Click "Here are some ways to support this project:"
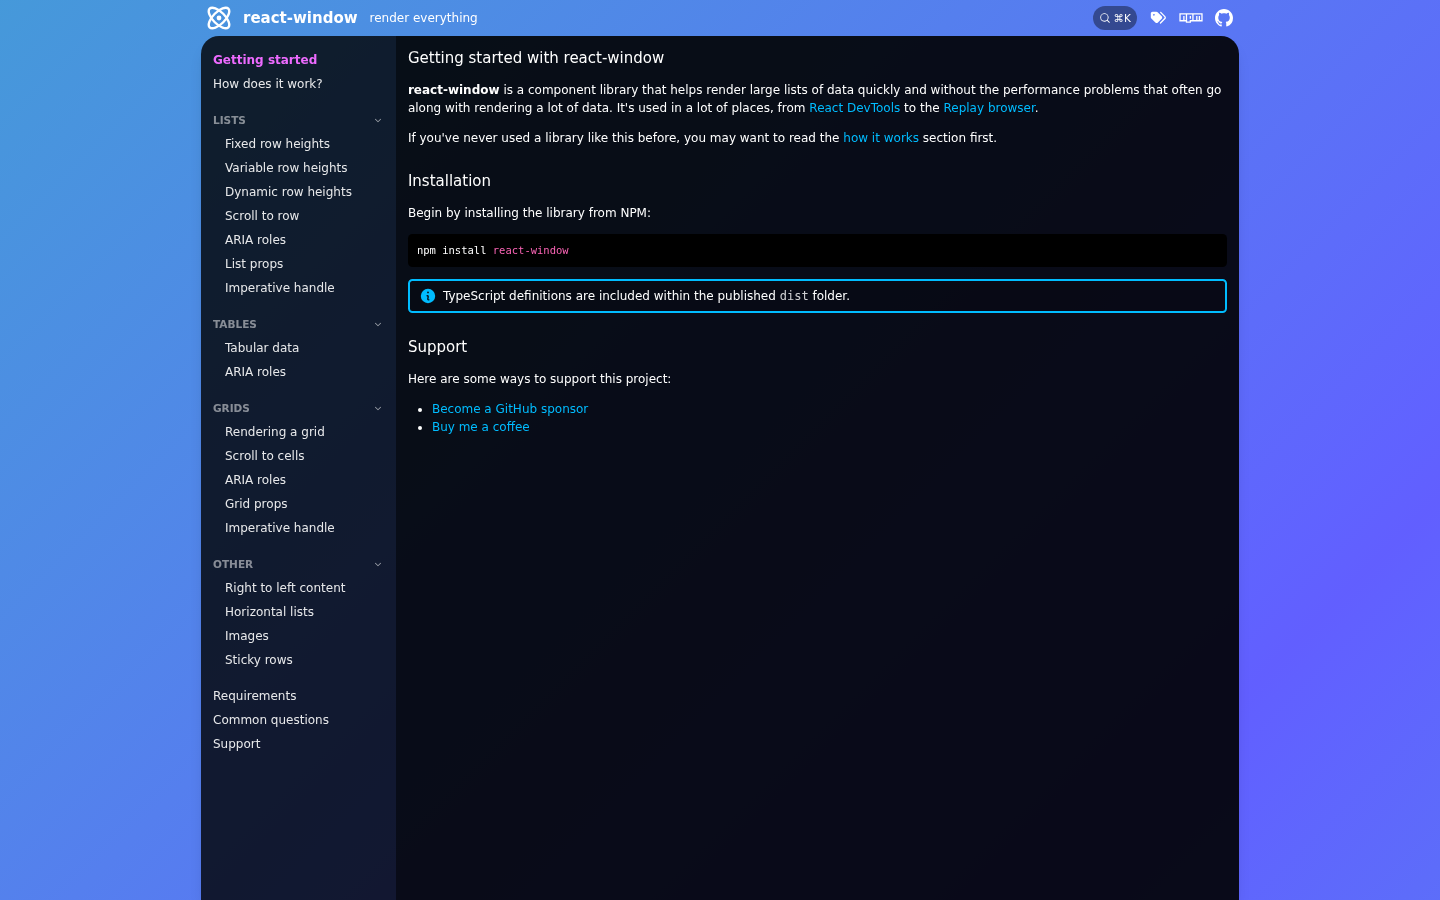1440x900 pixels. tap(539, 379)
